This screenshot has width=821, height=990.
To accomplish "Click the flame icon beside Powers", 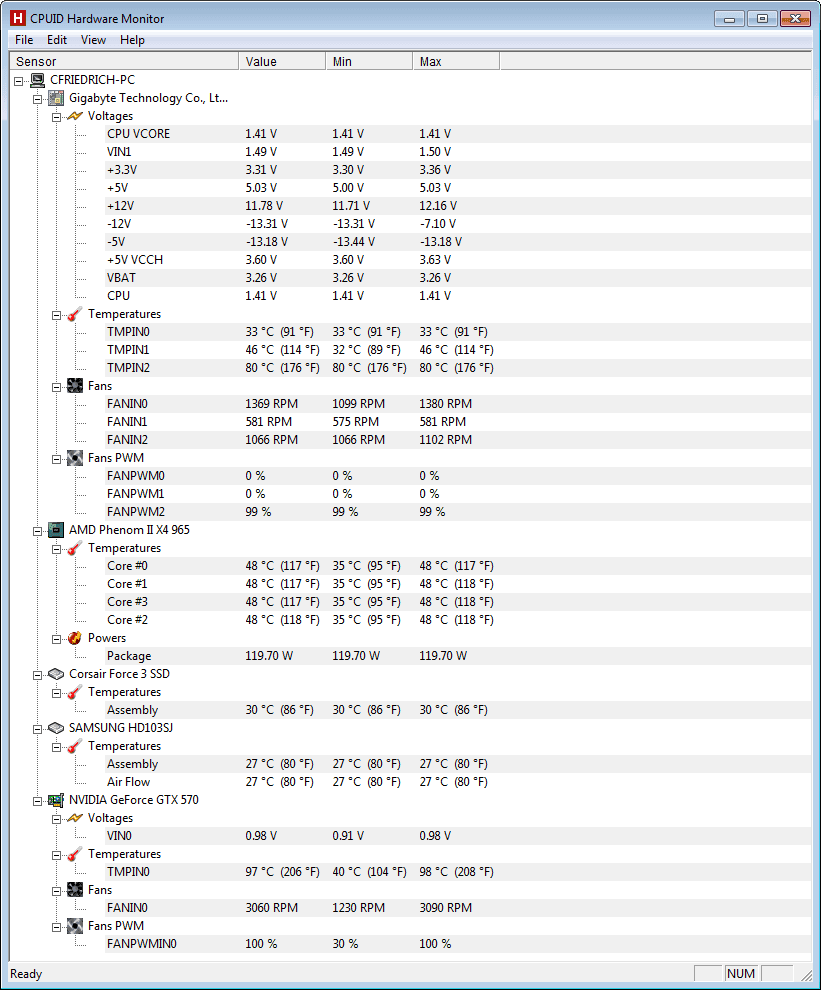I will coord(75,638).
